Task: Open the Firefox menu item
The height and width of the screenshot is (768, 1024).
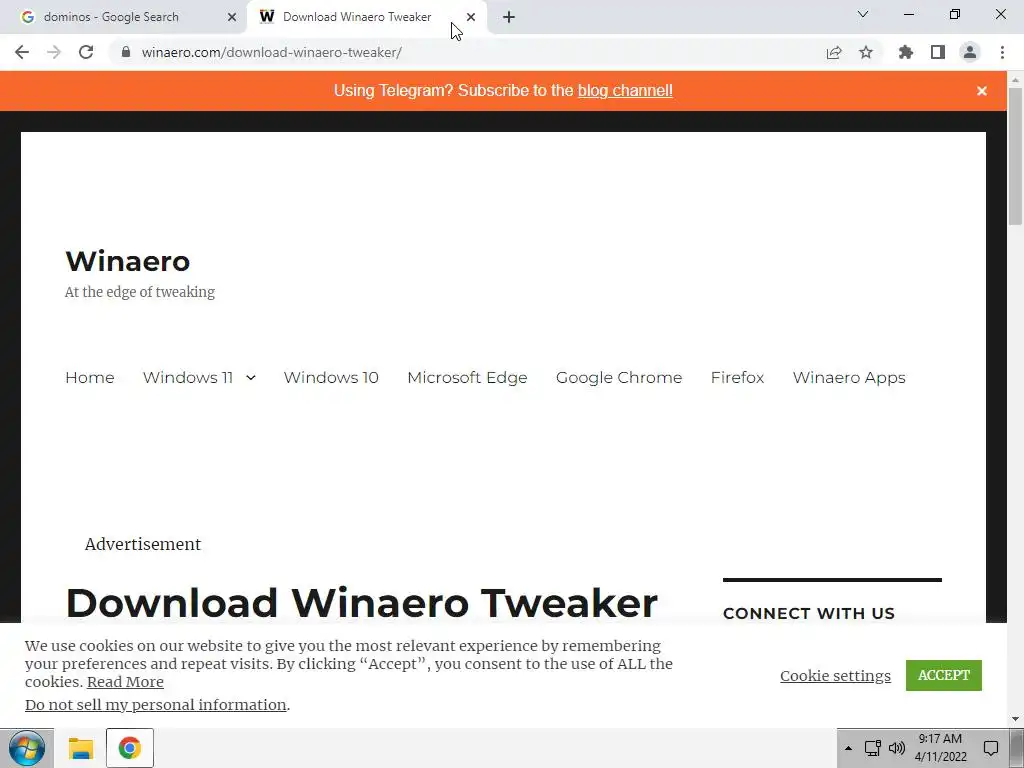Action: 737,377
